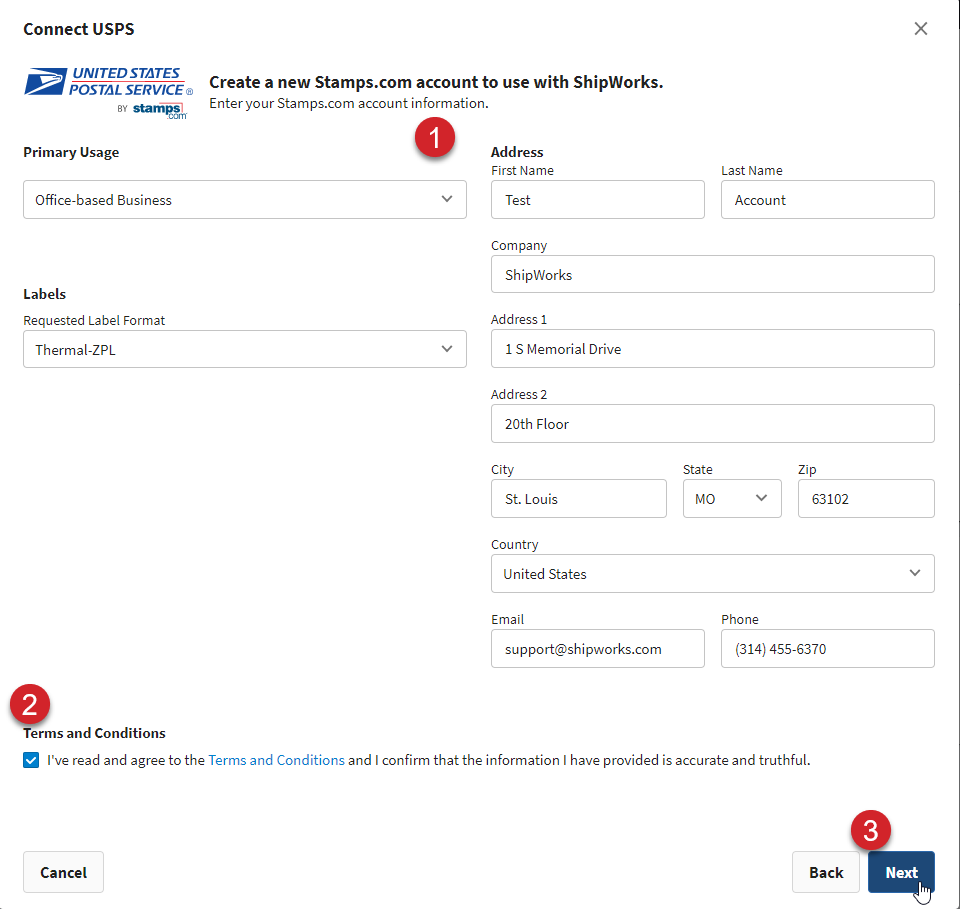Click the Address 2 field
Viewport: 960px width, 909px height.
pyautogui.click(x=713, y=424)
